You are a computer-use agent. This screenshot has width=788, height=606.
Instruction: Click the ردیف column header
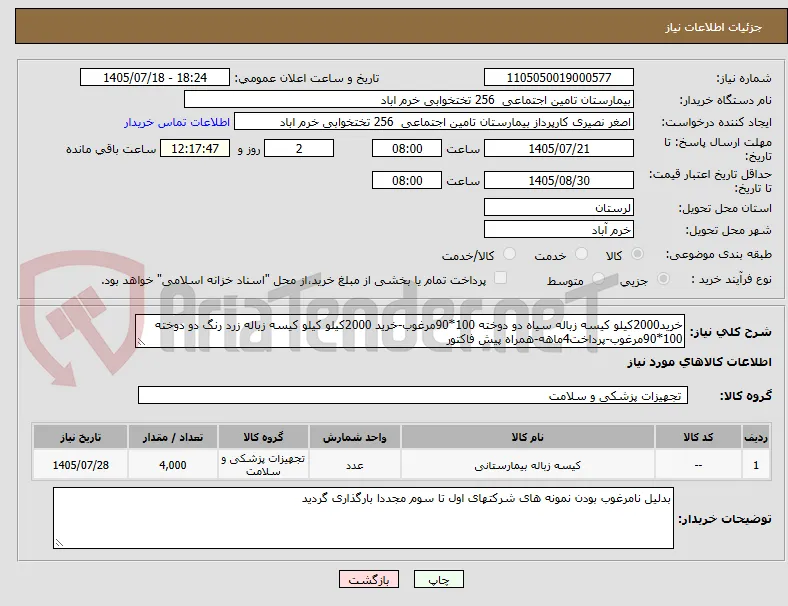(755, 437)
